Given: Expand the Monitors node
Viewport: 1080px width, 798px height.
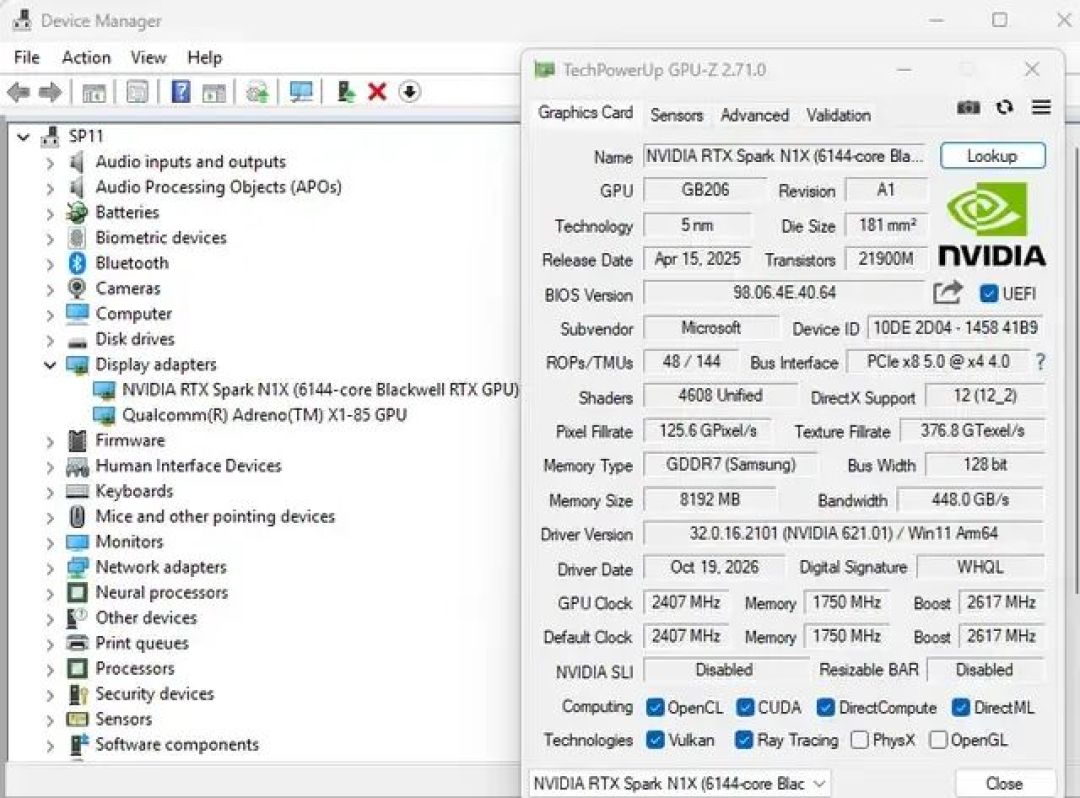Looking at the screenshot, I should pos(50,543).
